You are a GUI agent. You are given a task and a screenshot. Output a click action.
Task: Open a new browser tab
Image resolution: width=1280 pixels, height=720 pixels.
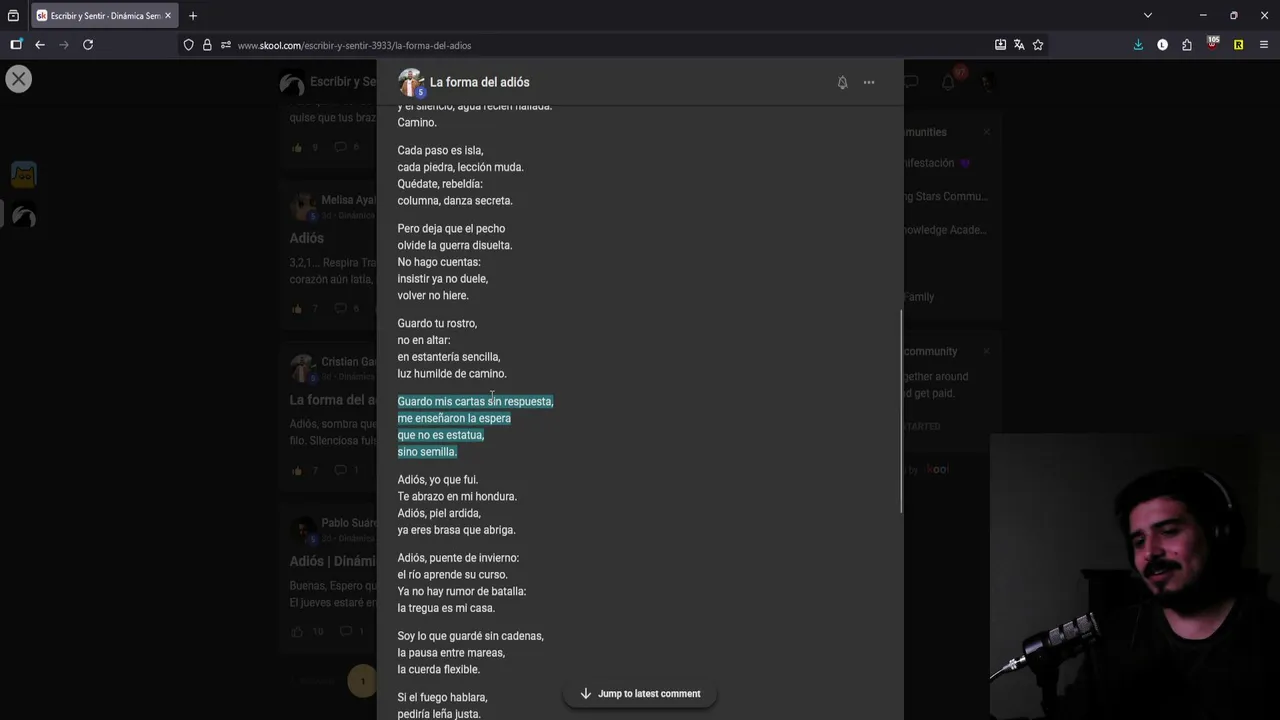click(x=193, y=16)
